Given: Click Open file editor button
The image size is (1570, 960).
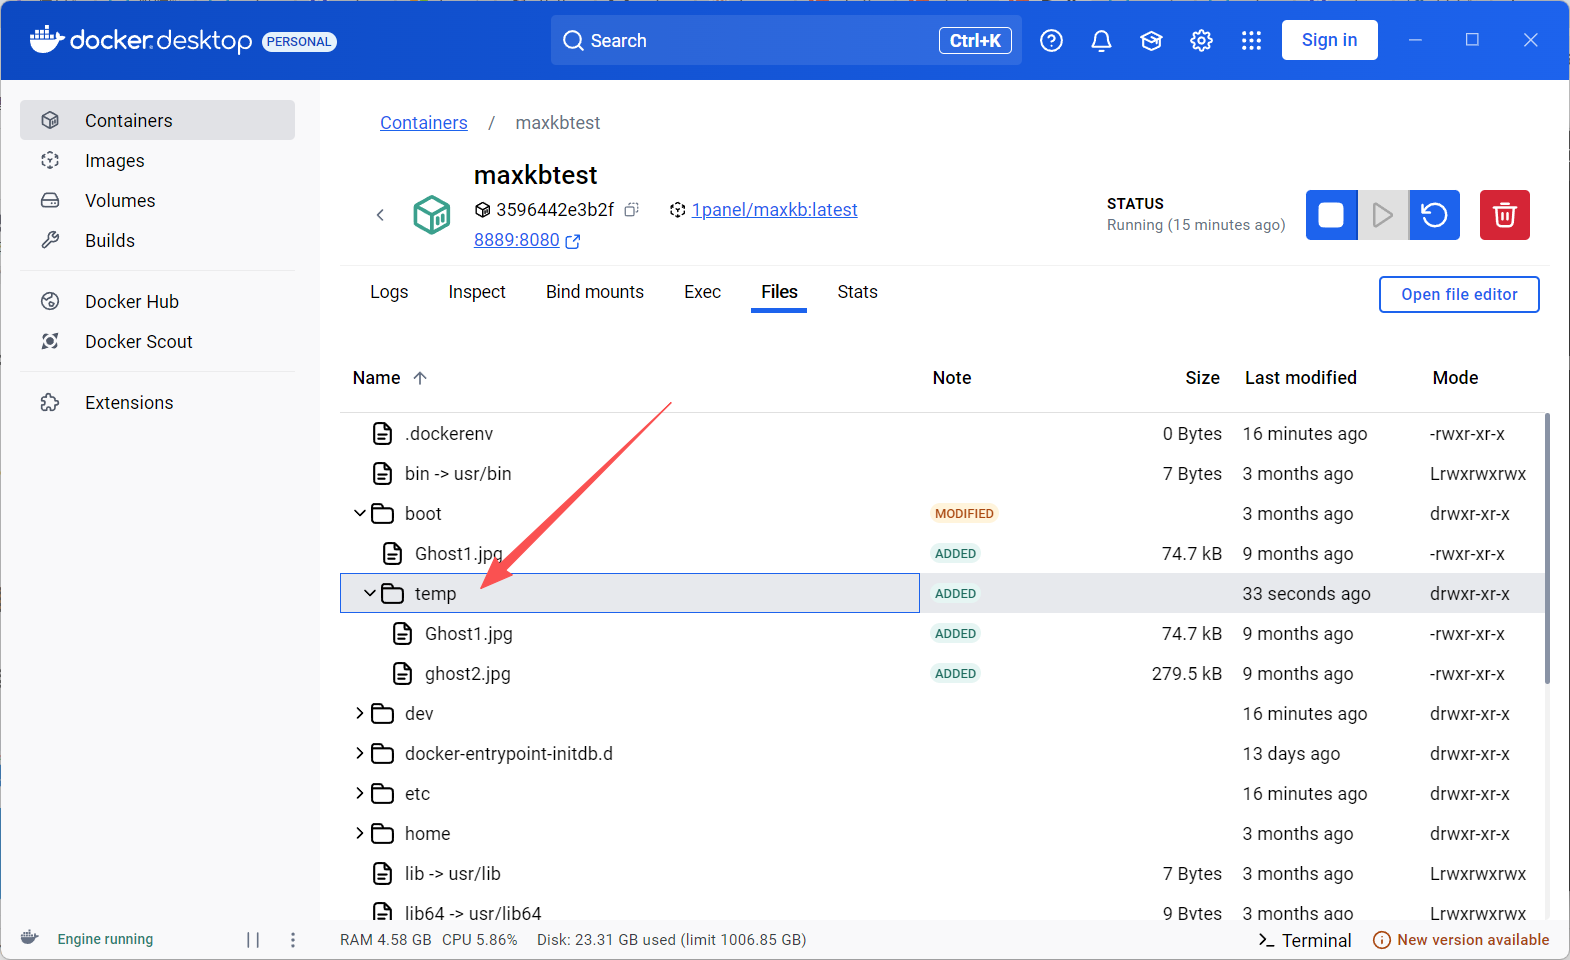Looking at the screenshot, I should coord(1459,294).
